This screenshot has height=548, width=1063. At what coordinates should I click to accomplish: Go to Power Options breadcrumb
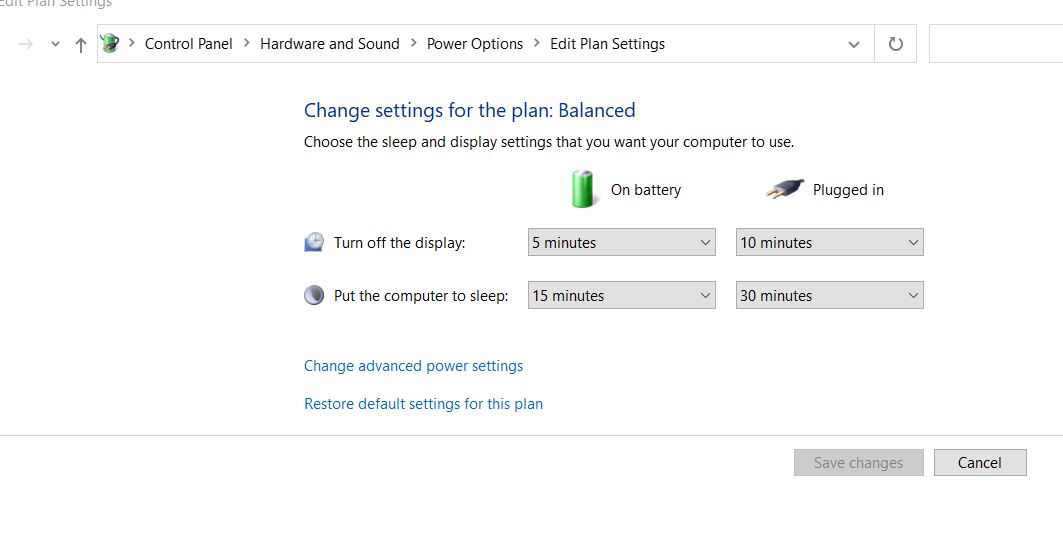pyautogui.click(x=475, y=44)
